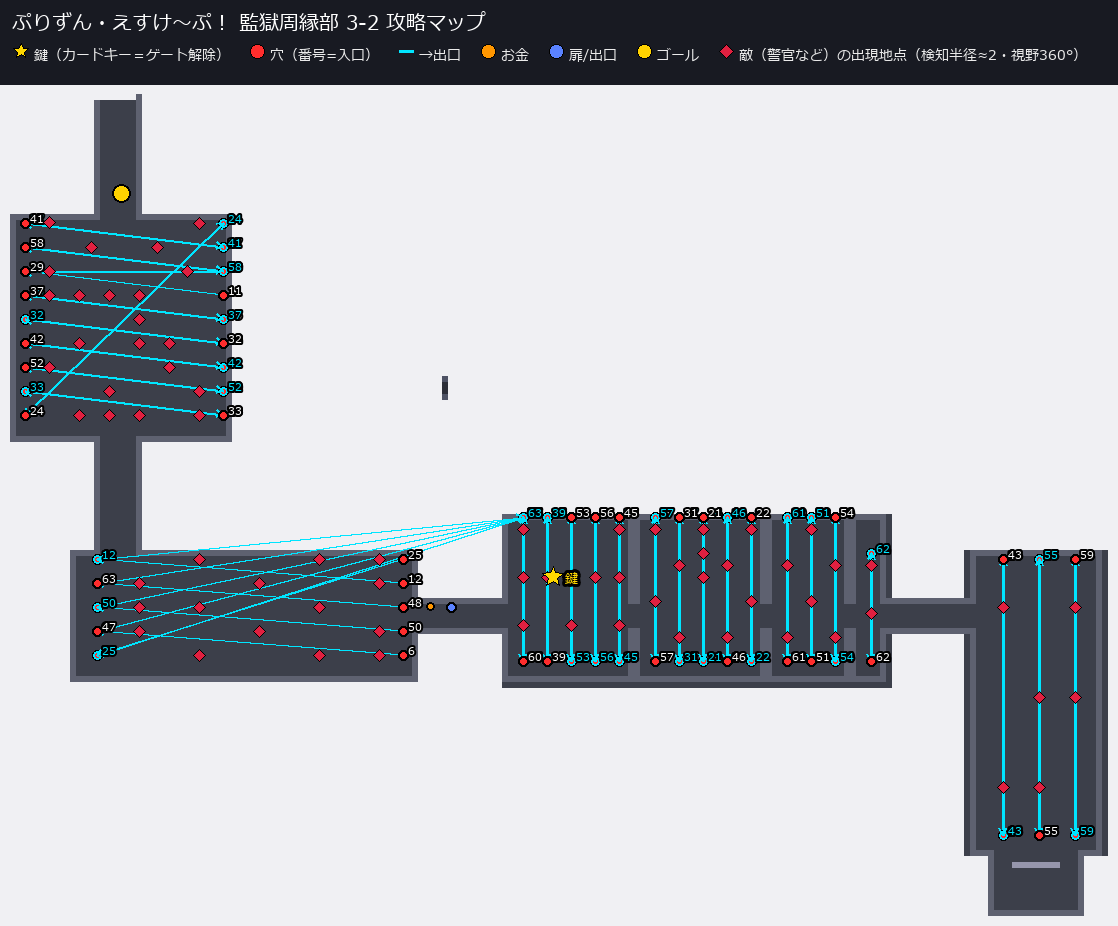Select cyan exit 59 marker
Image resolution: width=1118 pixels, height=926 pixels.
[1075, 835]
